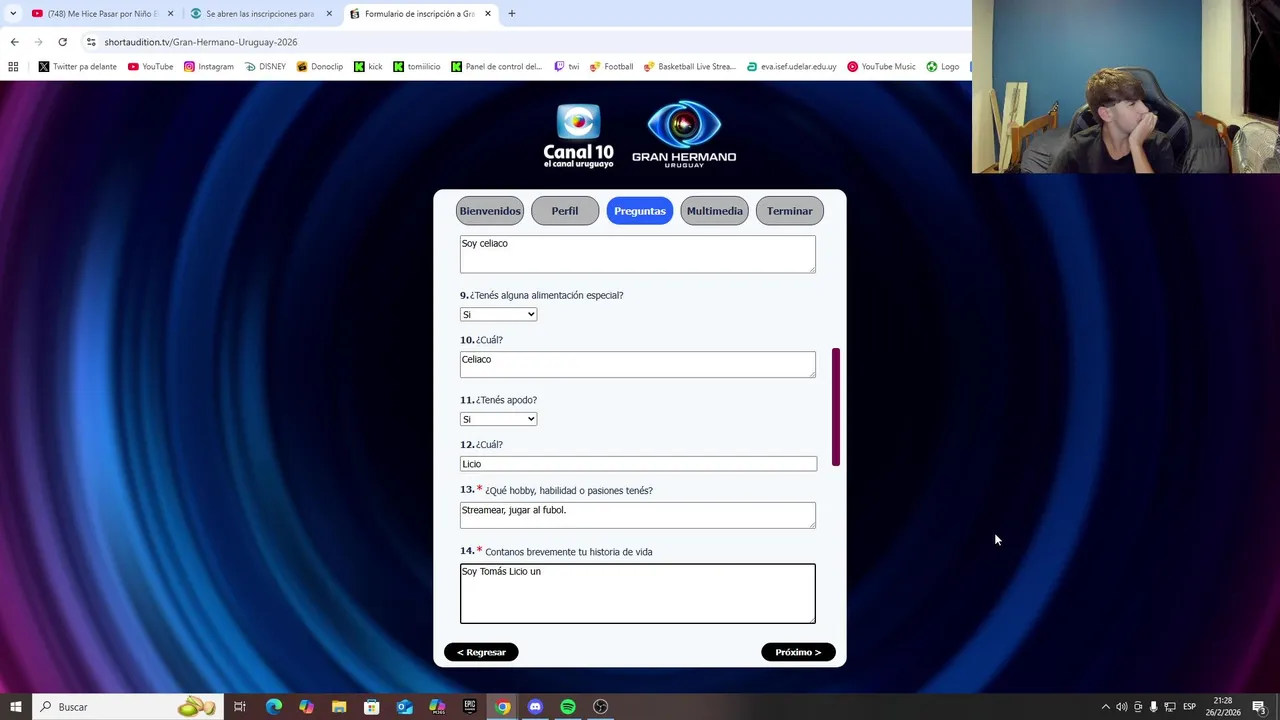Open Copilot from the taskbar

306,707
